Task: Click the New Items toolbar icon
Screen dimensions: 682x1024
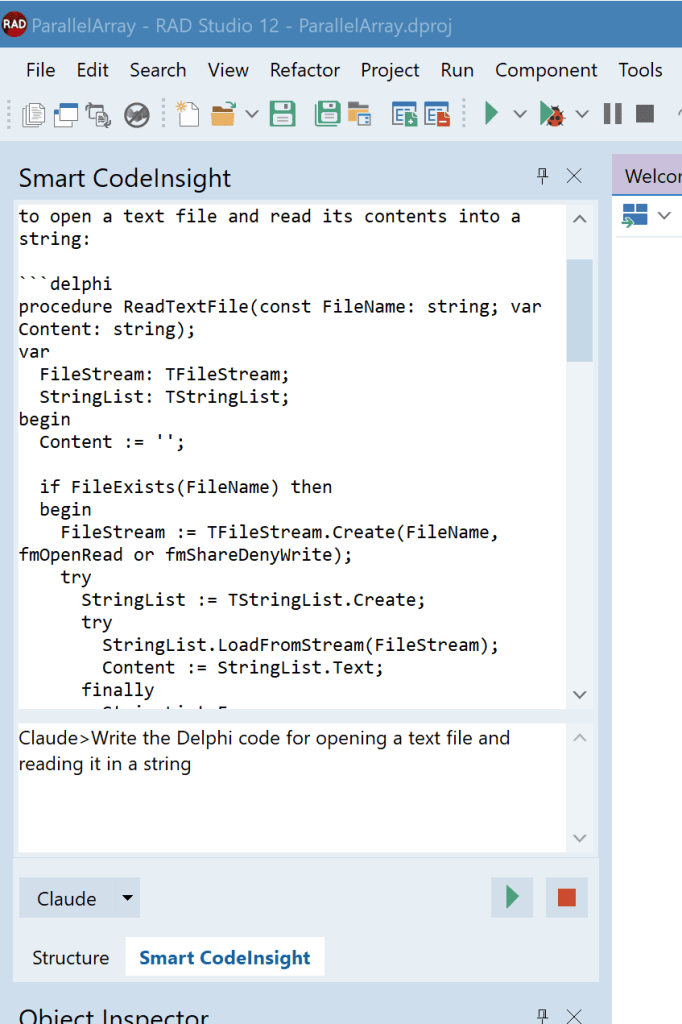Action: (188, 114)
